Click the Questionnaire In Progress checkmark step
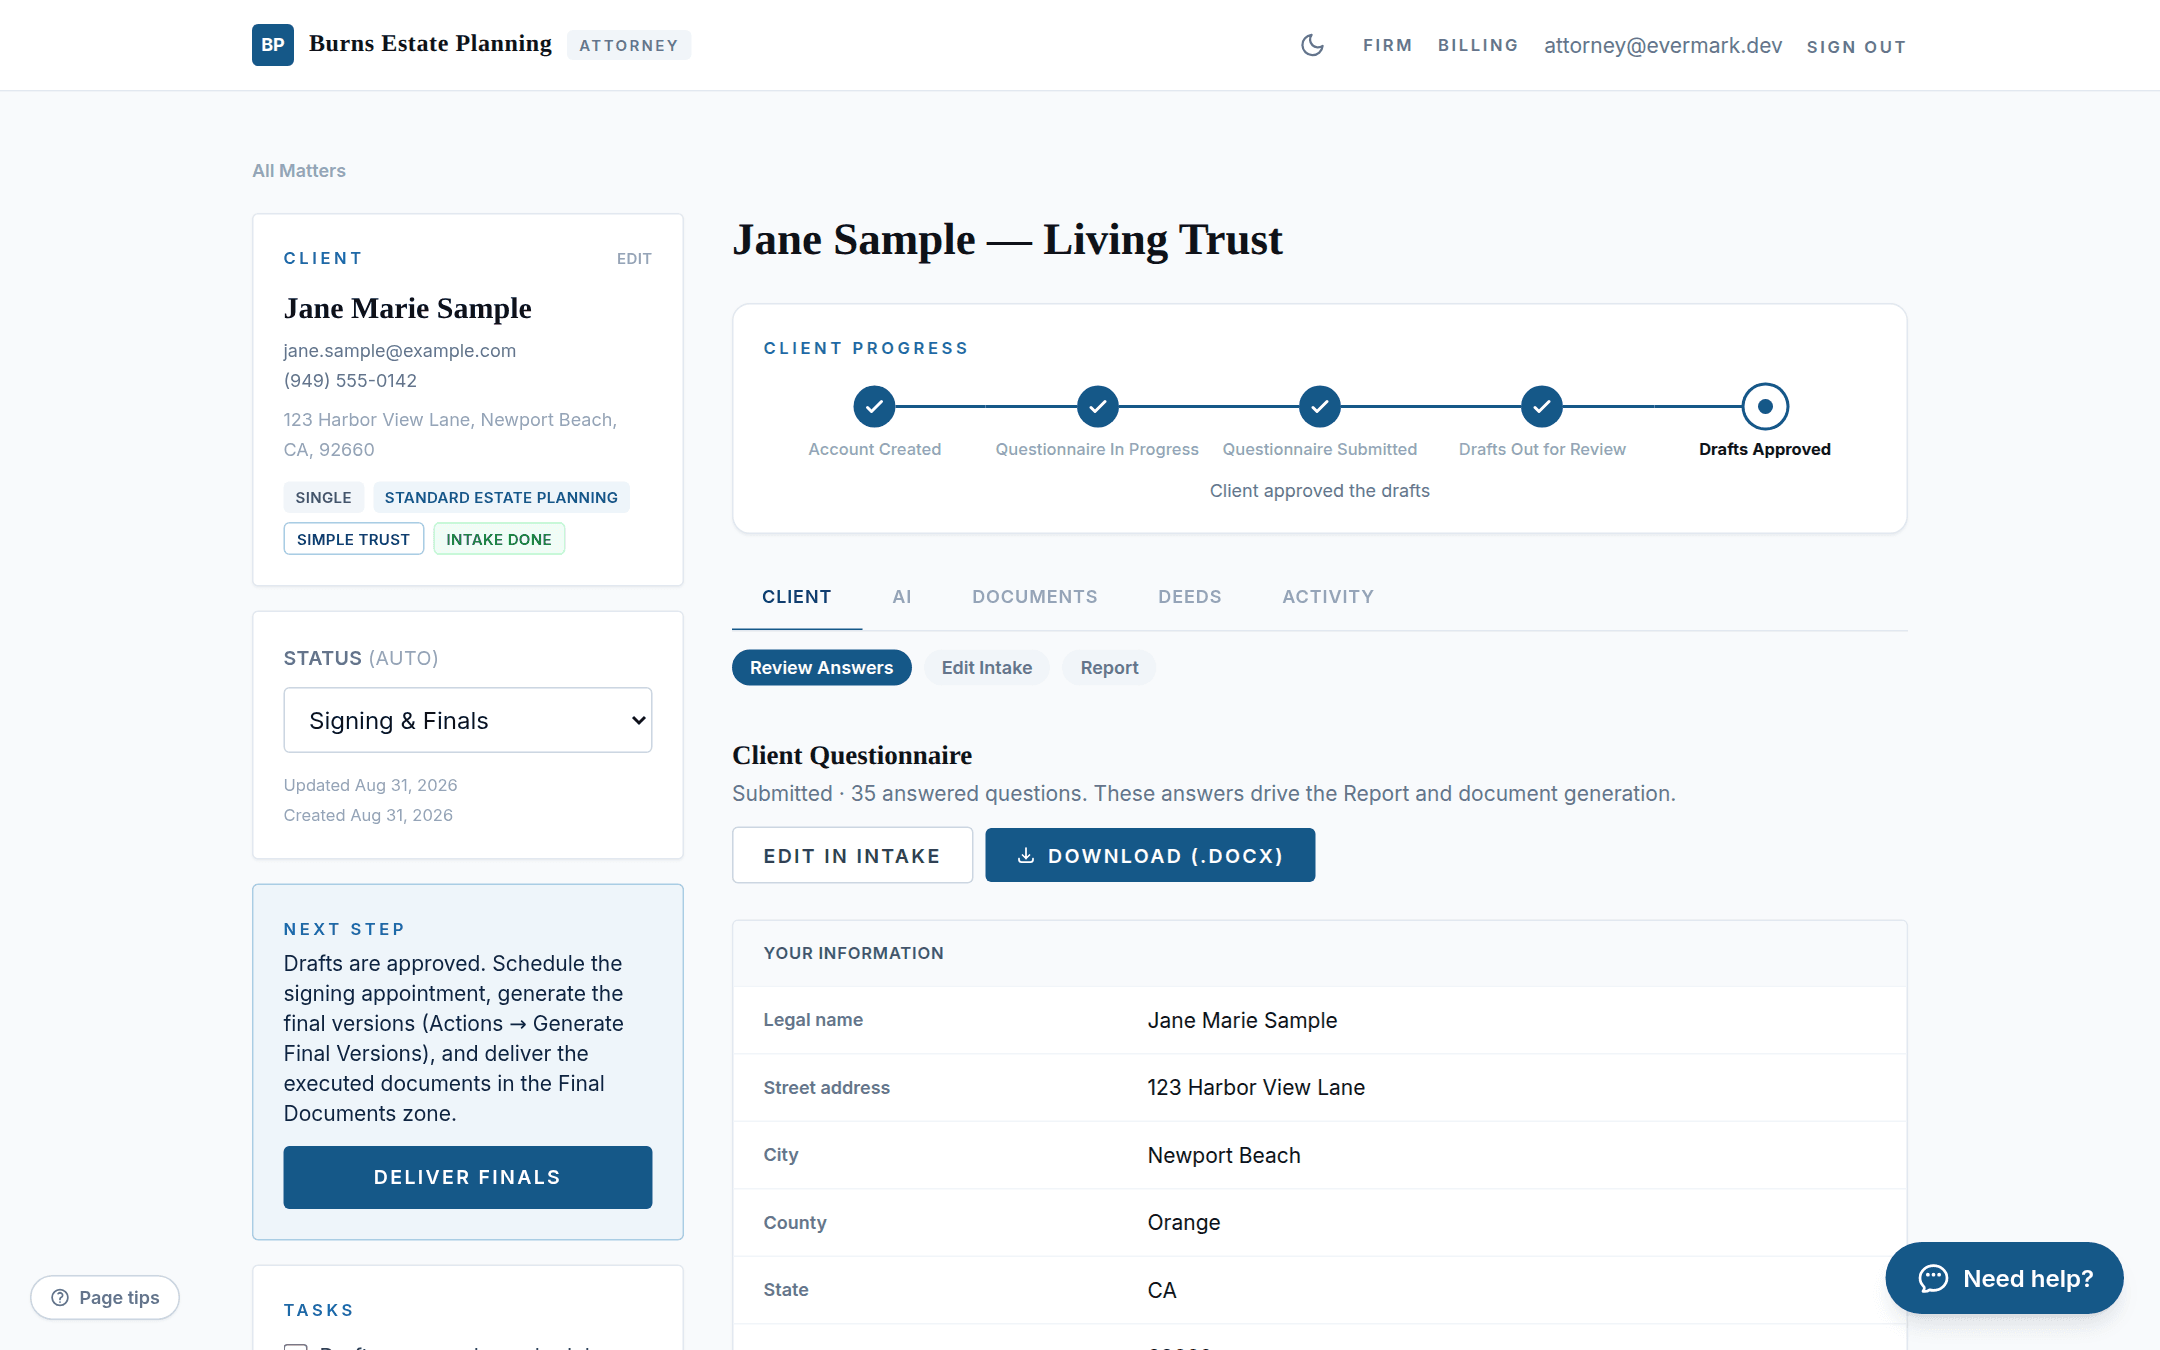 (x=1097, y=406)
